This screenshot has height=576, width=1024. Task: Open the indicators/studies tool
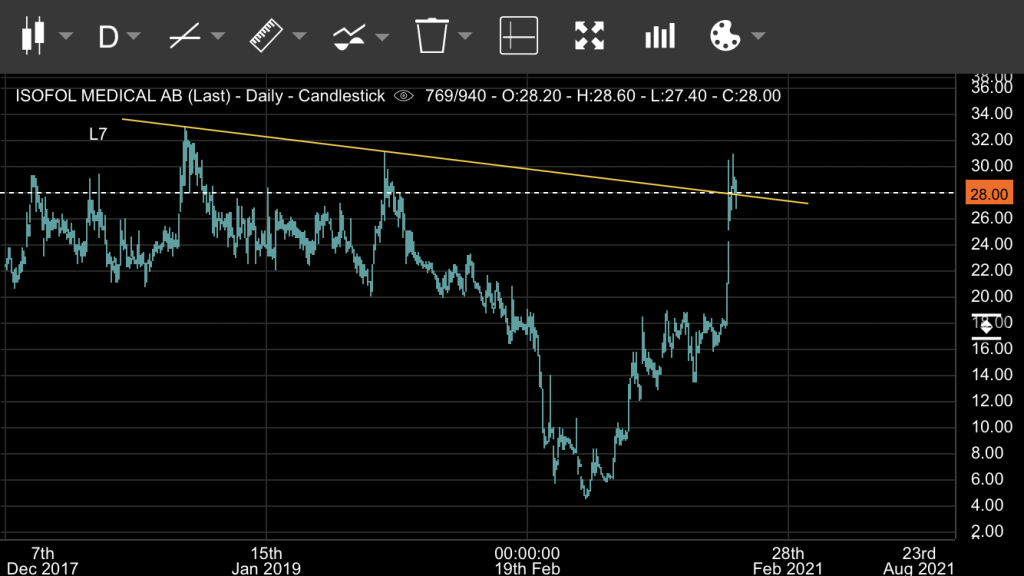tap(348, 37)
